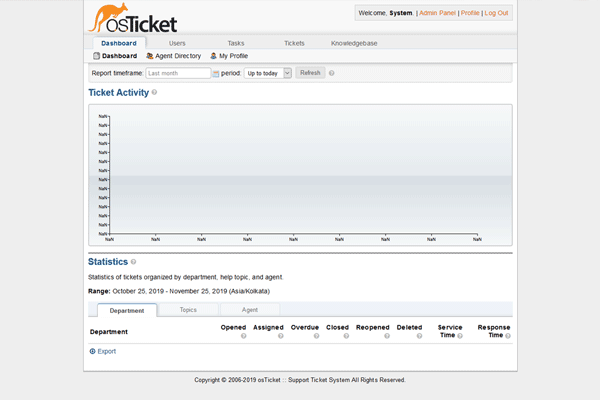Click the help icon under Opened column
This screenshot has width=600, height=400.
pyautogui.click(x=243, y=336)
